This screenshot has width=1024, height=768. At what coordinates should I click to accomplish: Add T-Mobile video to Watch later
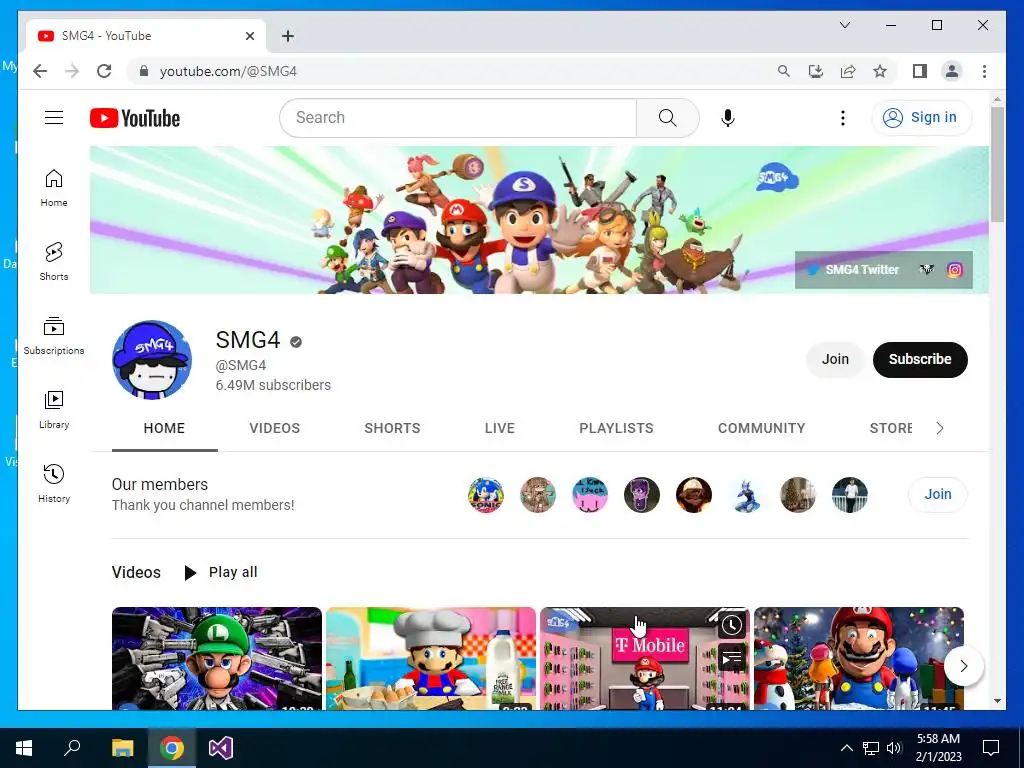click(x=731, y=625)
